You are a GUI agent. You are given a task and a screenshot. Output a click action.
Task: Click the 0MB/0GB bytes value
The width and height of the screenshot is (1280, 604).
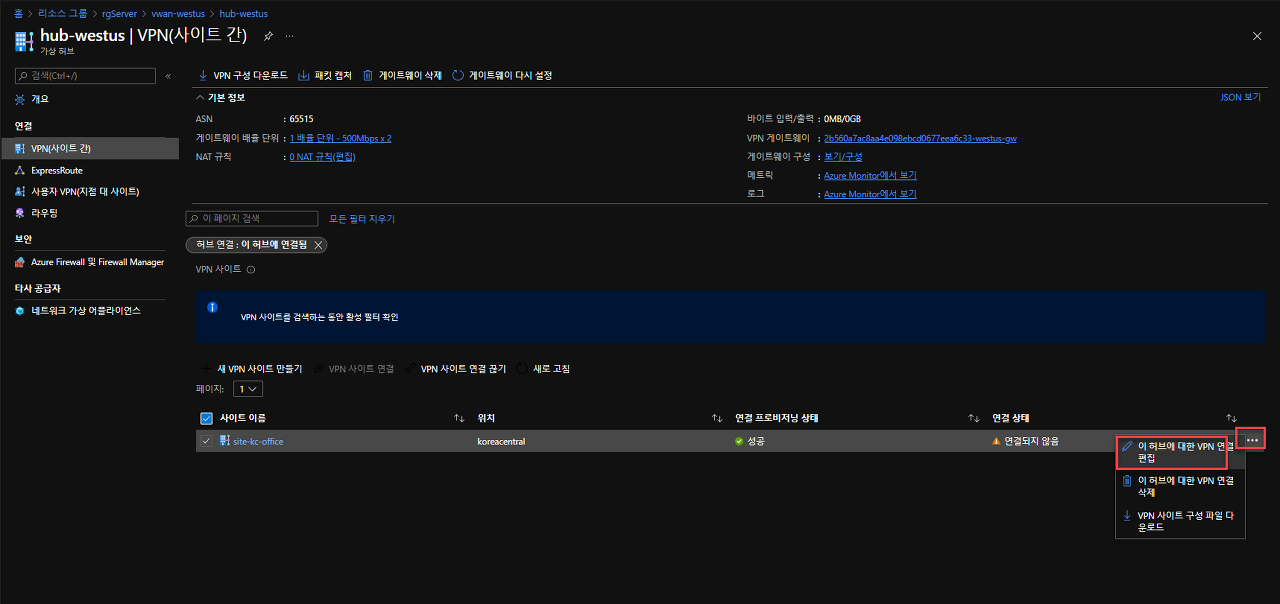(843, 119)
